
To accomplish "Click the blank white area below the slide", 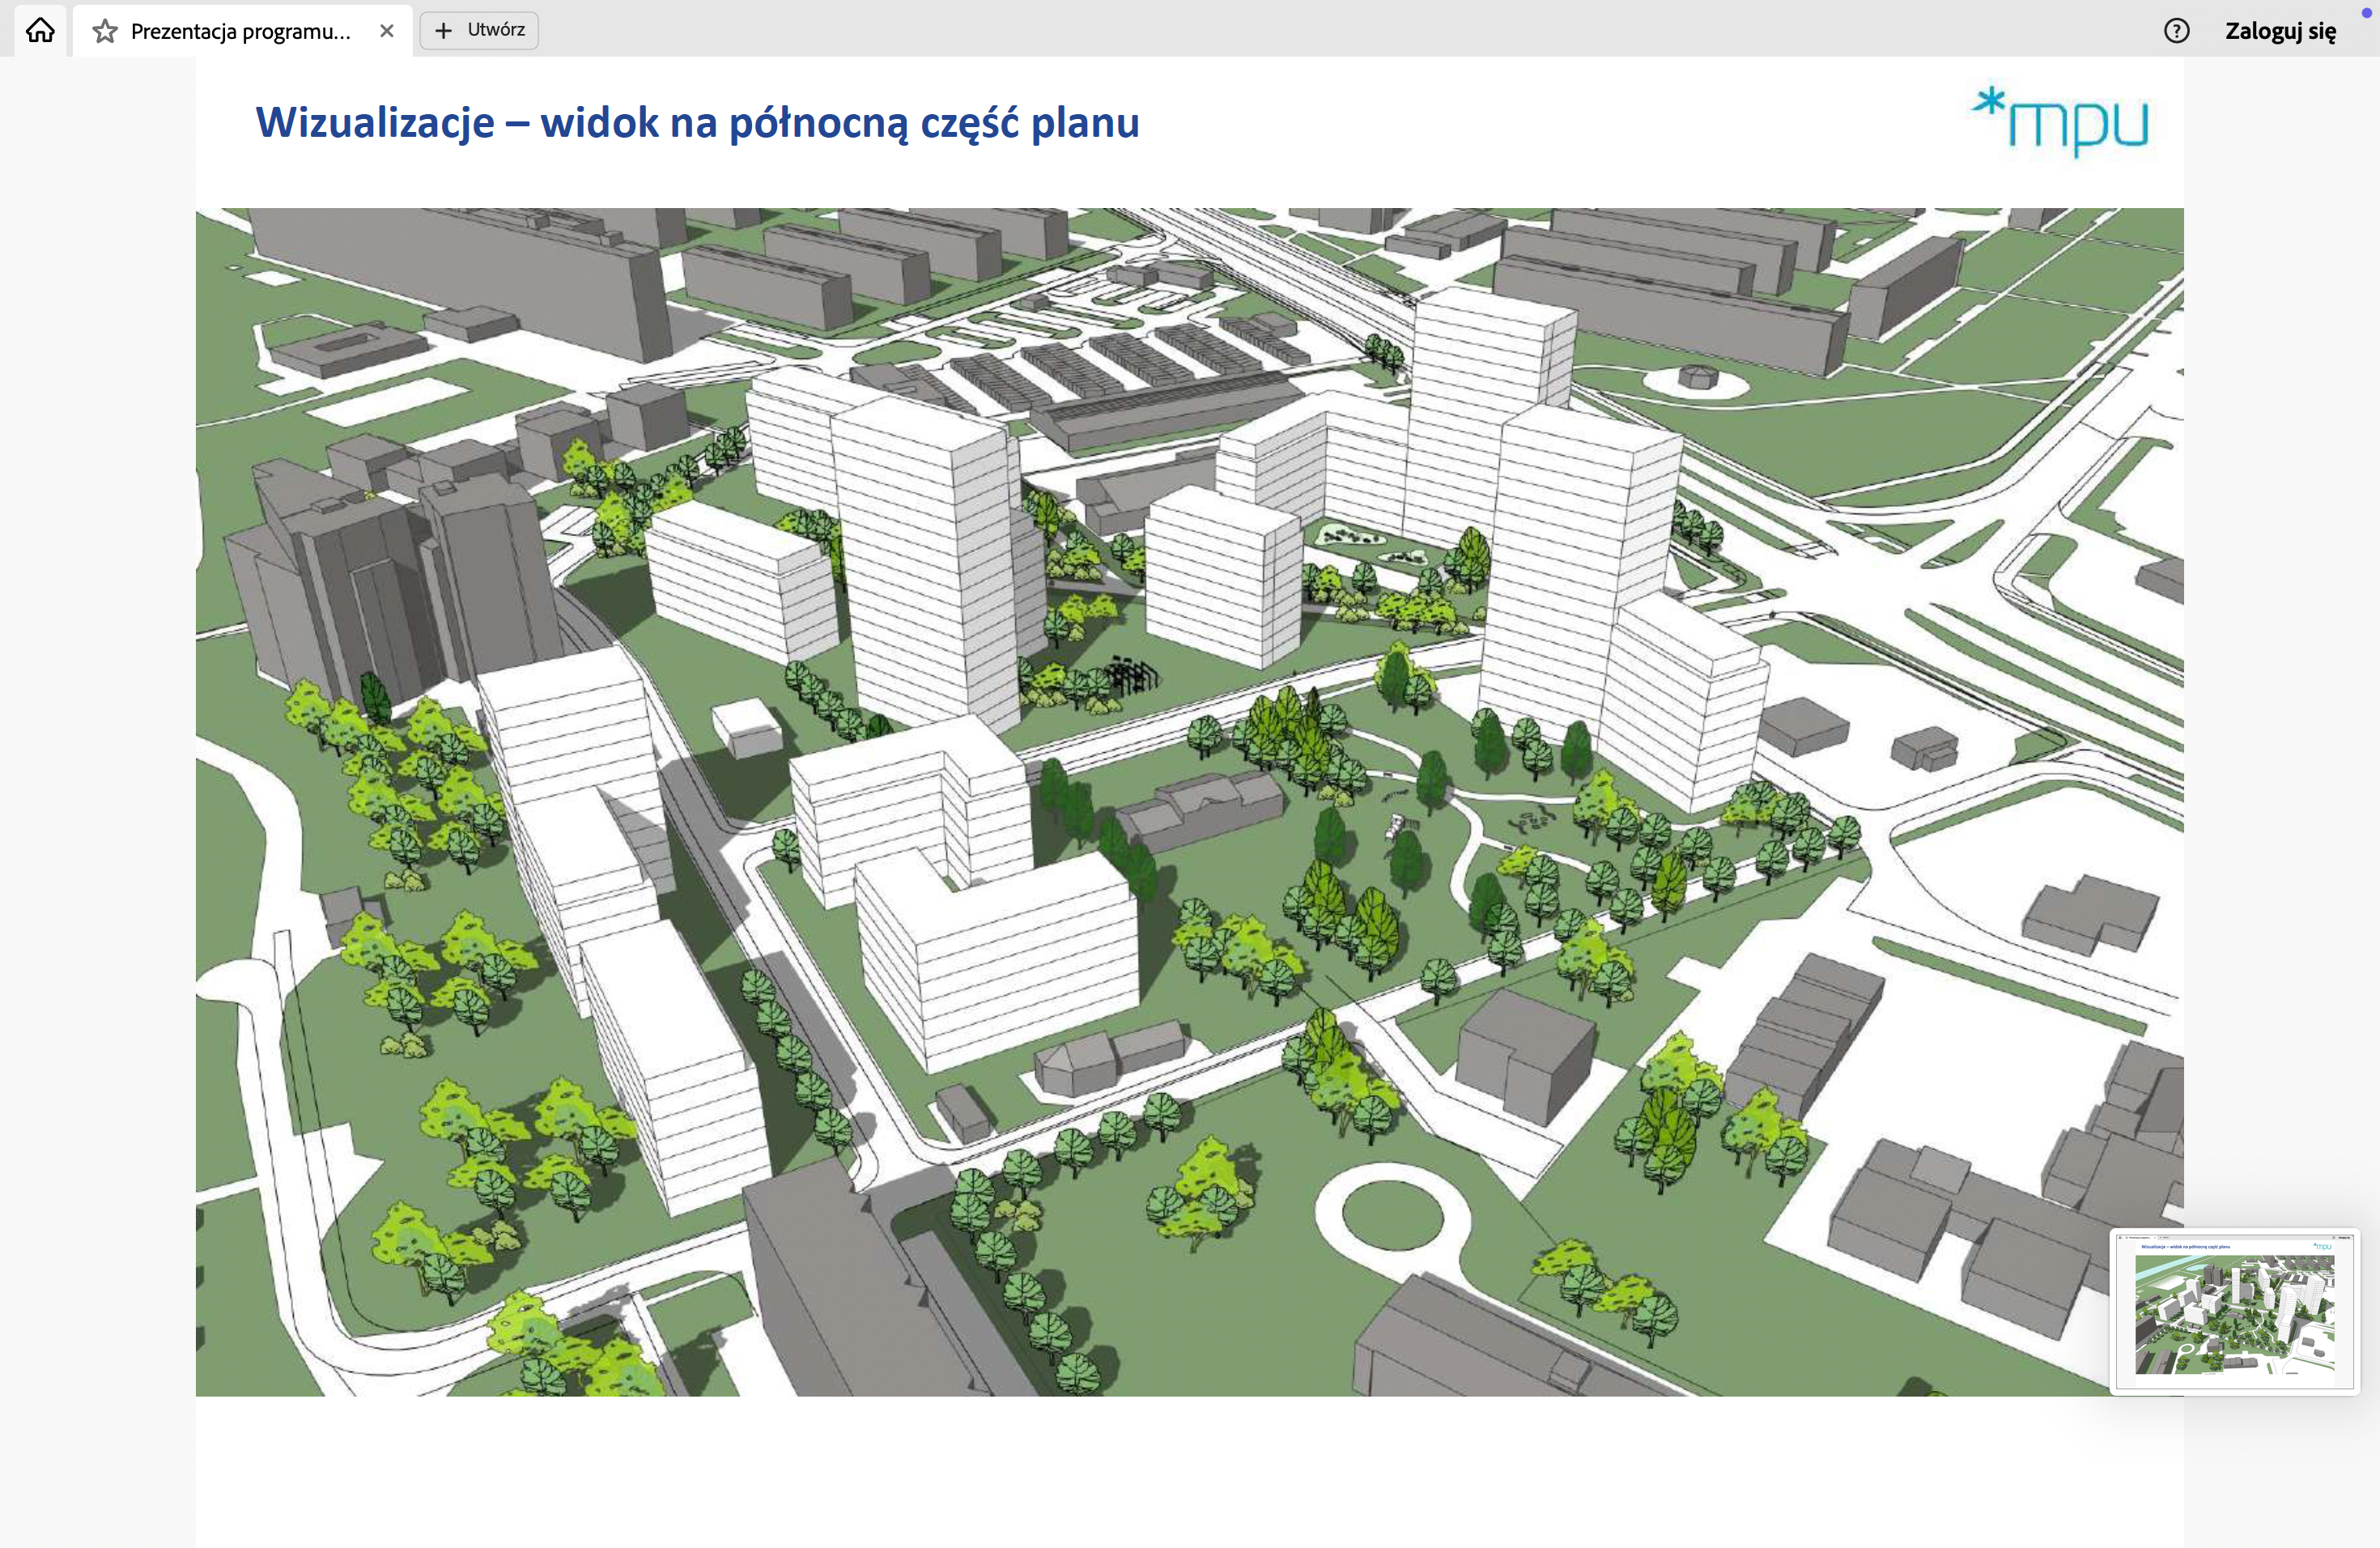I will pos(1188,1470).
